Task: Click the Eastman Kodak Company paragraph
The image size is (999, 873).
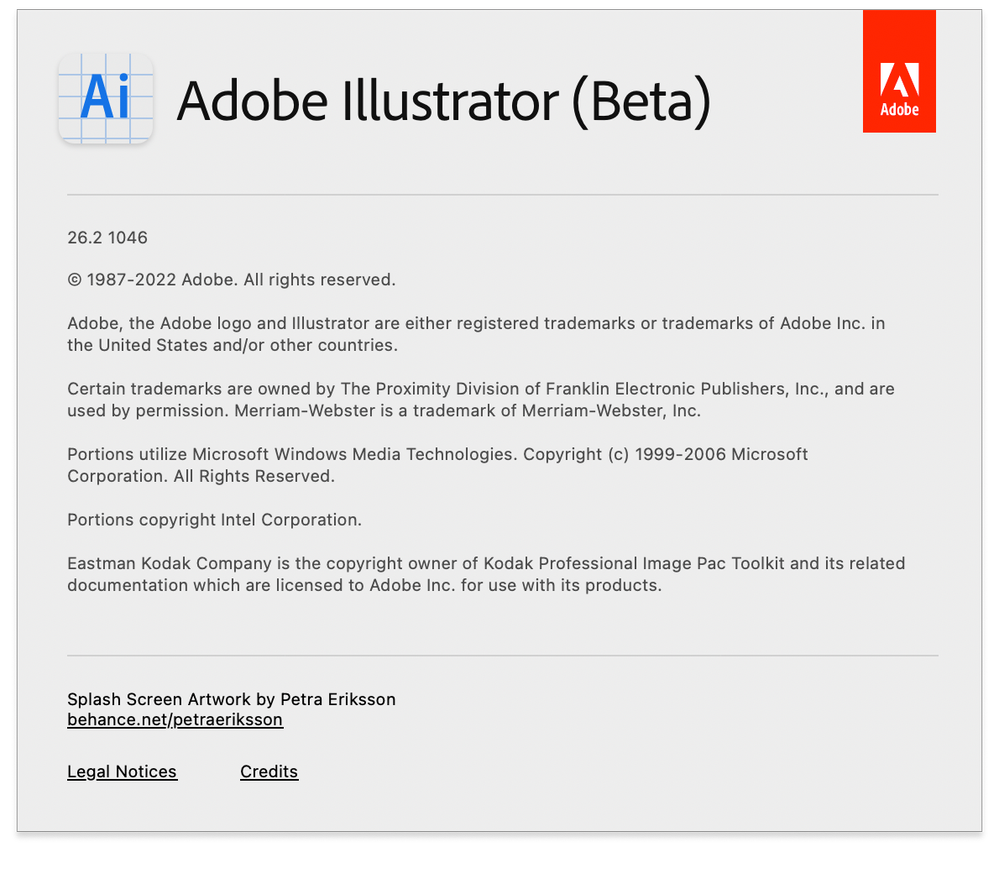Action: pos(485,574)
